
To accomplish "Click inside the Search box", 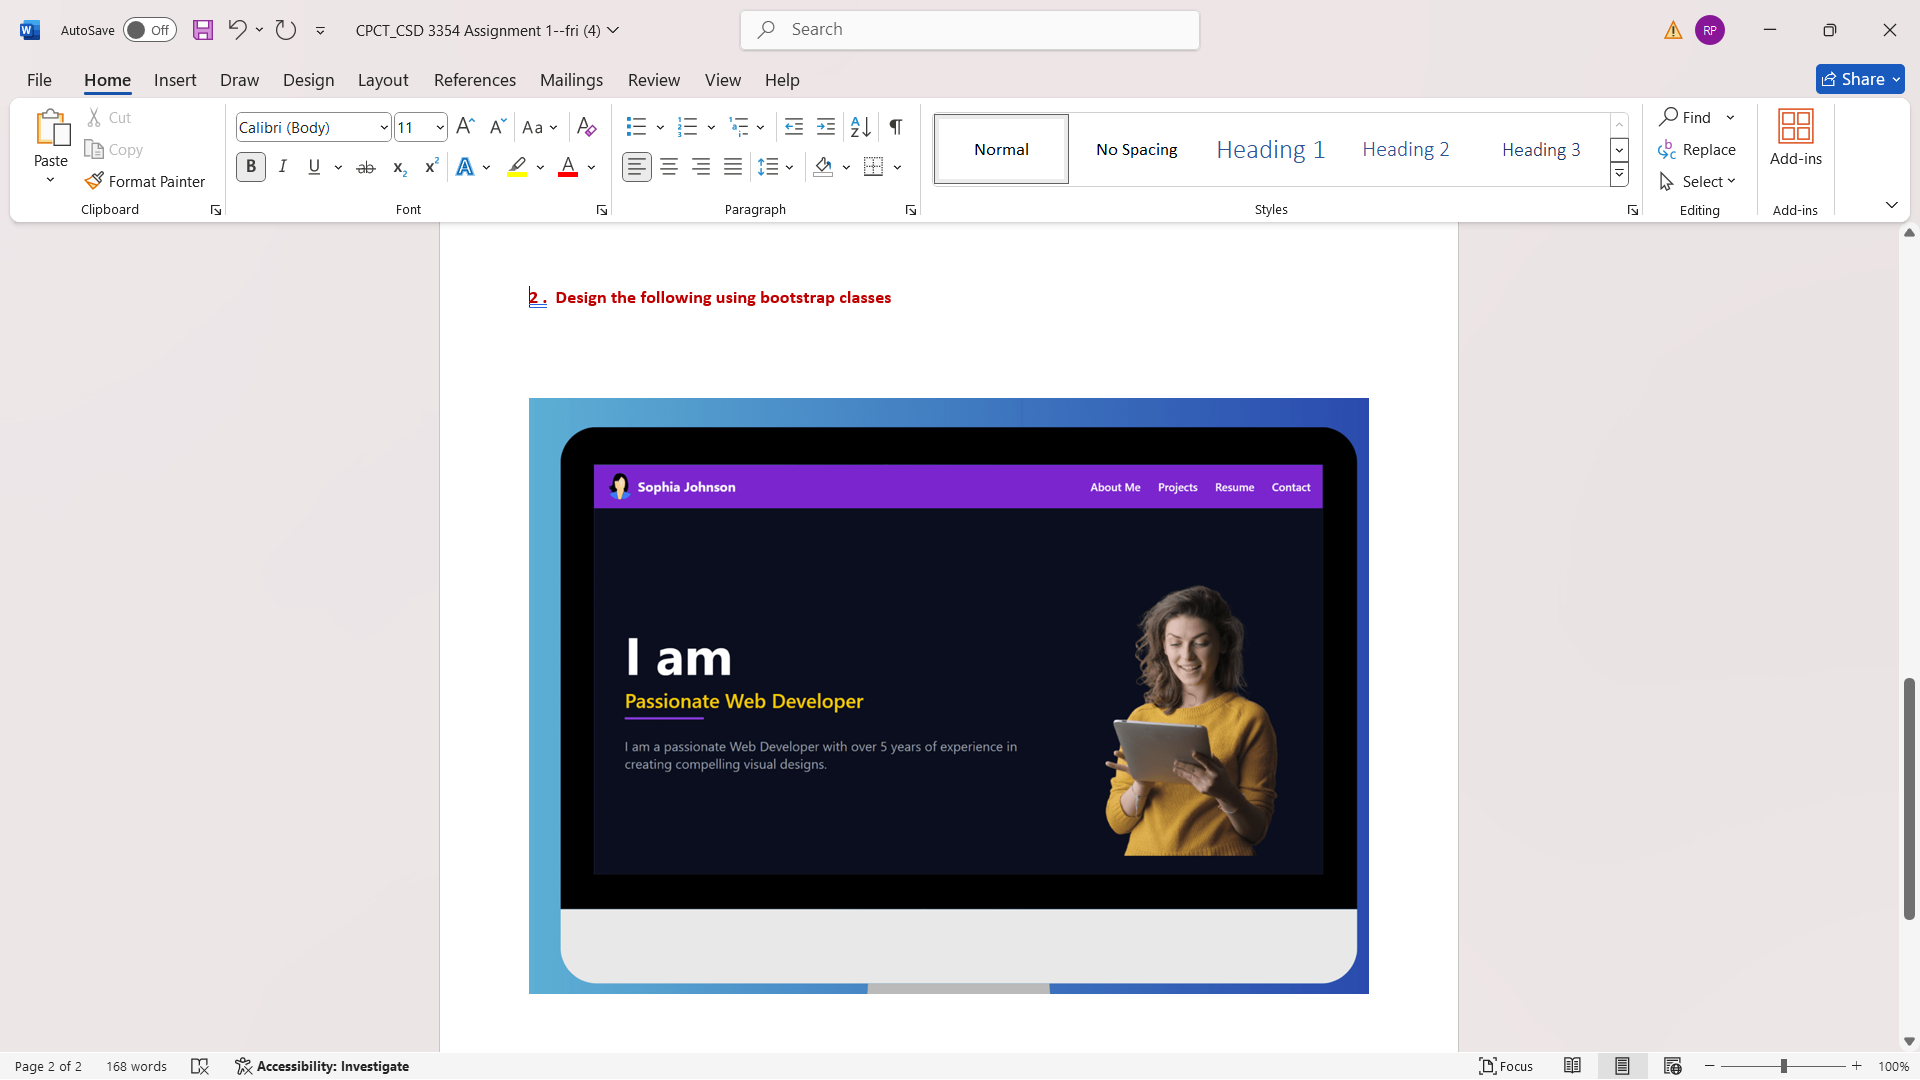I will [x=968, y=30].
